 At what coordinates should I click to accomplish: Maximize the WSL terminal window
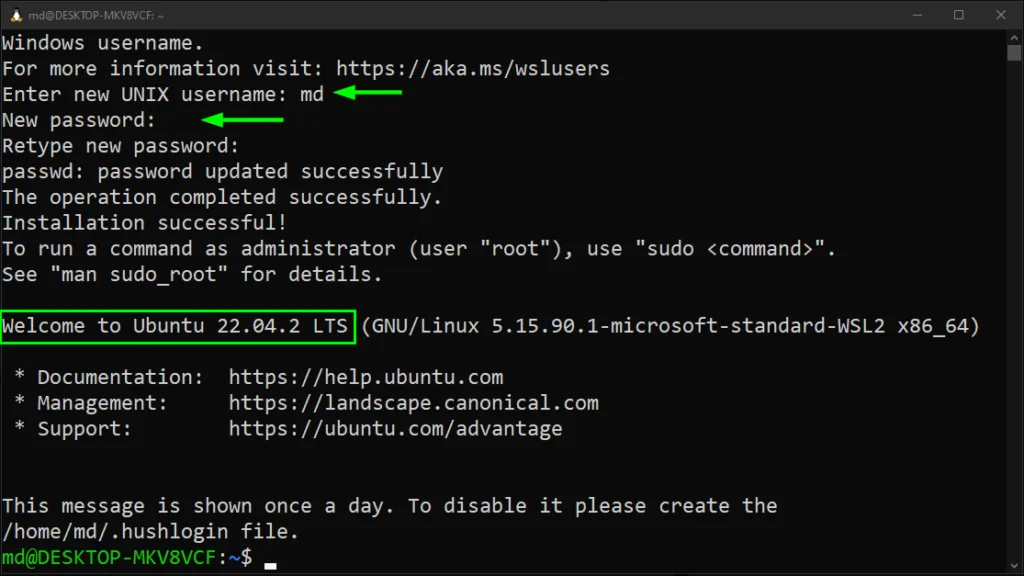959,14
